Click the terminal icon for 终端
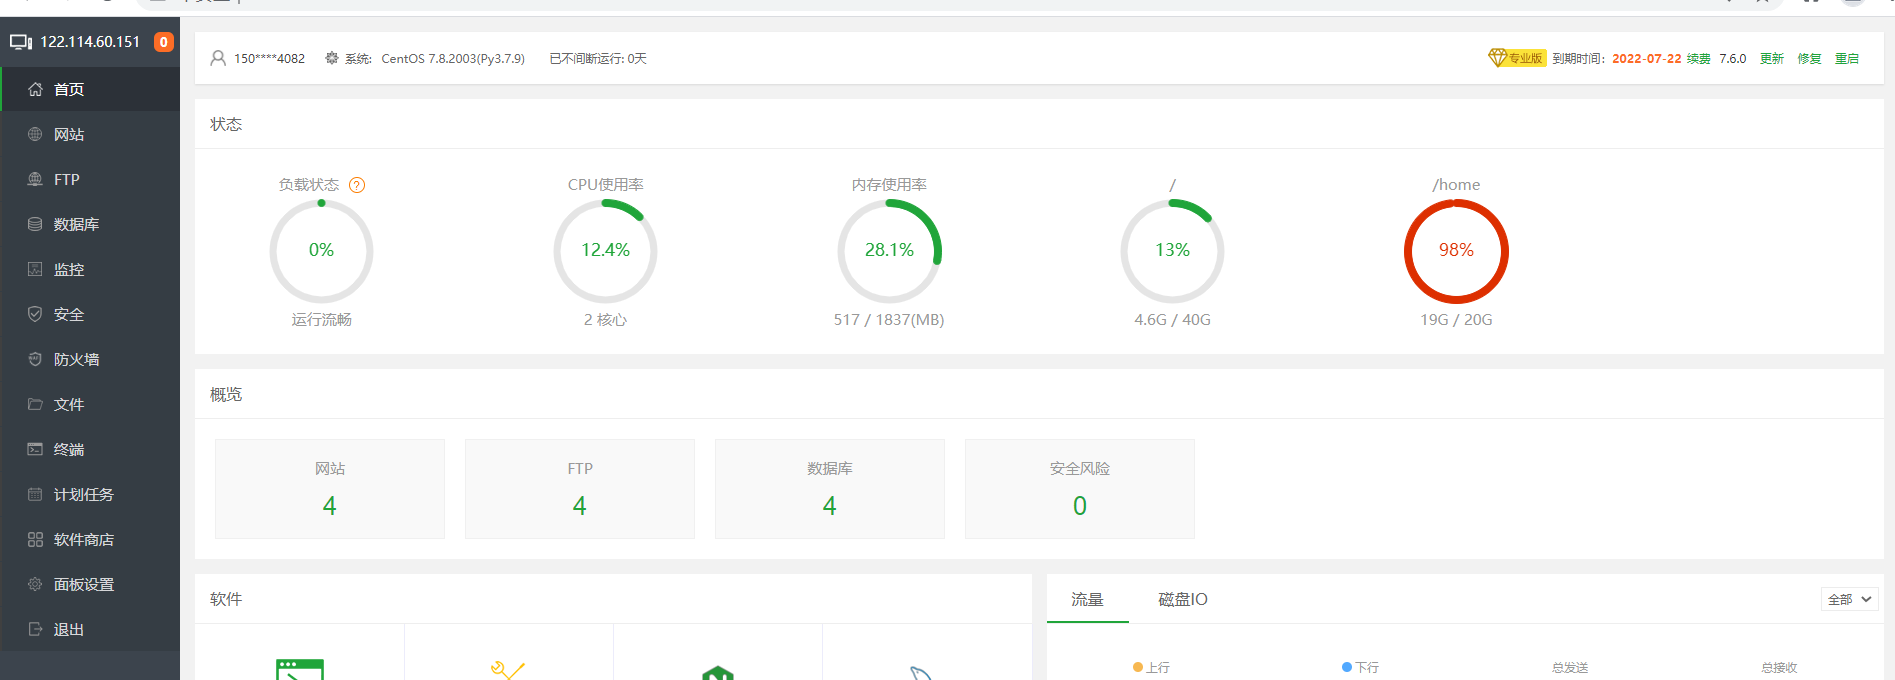Image resolution: width=1895 pixels, height=680 pixels. 35,449
